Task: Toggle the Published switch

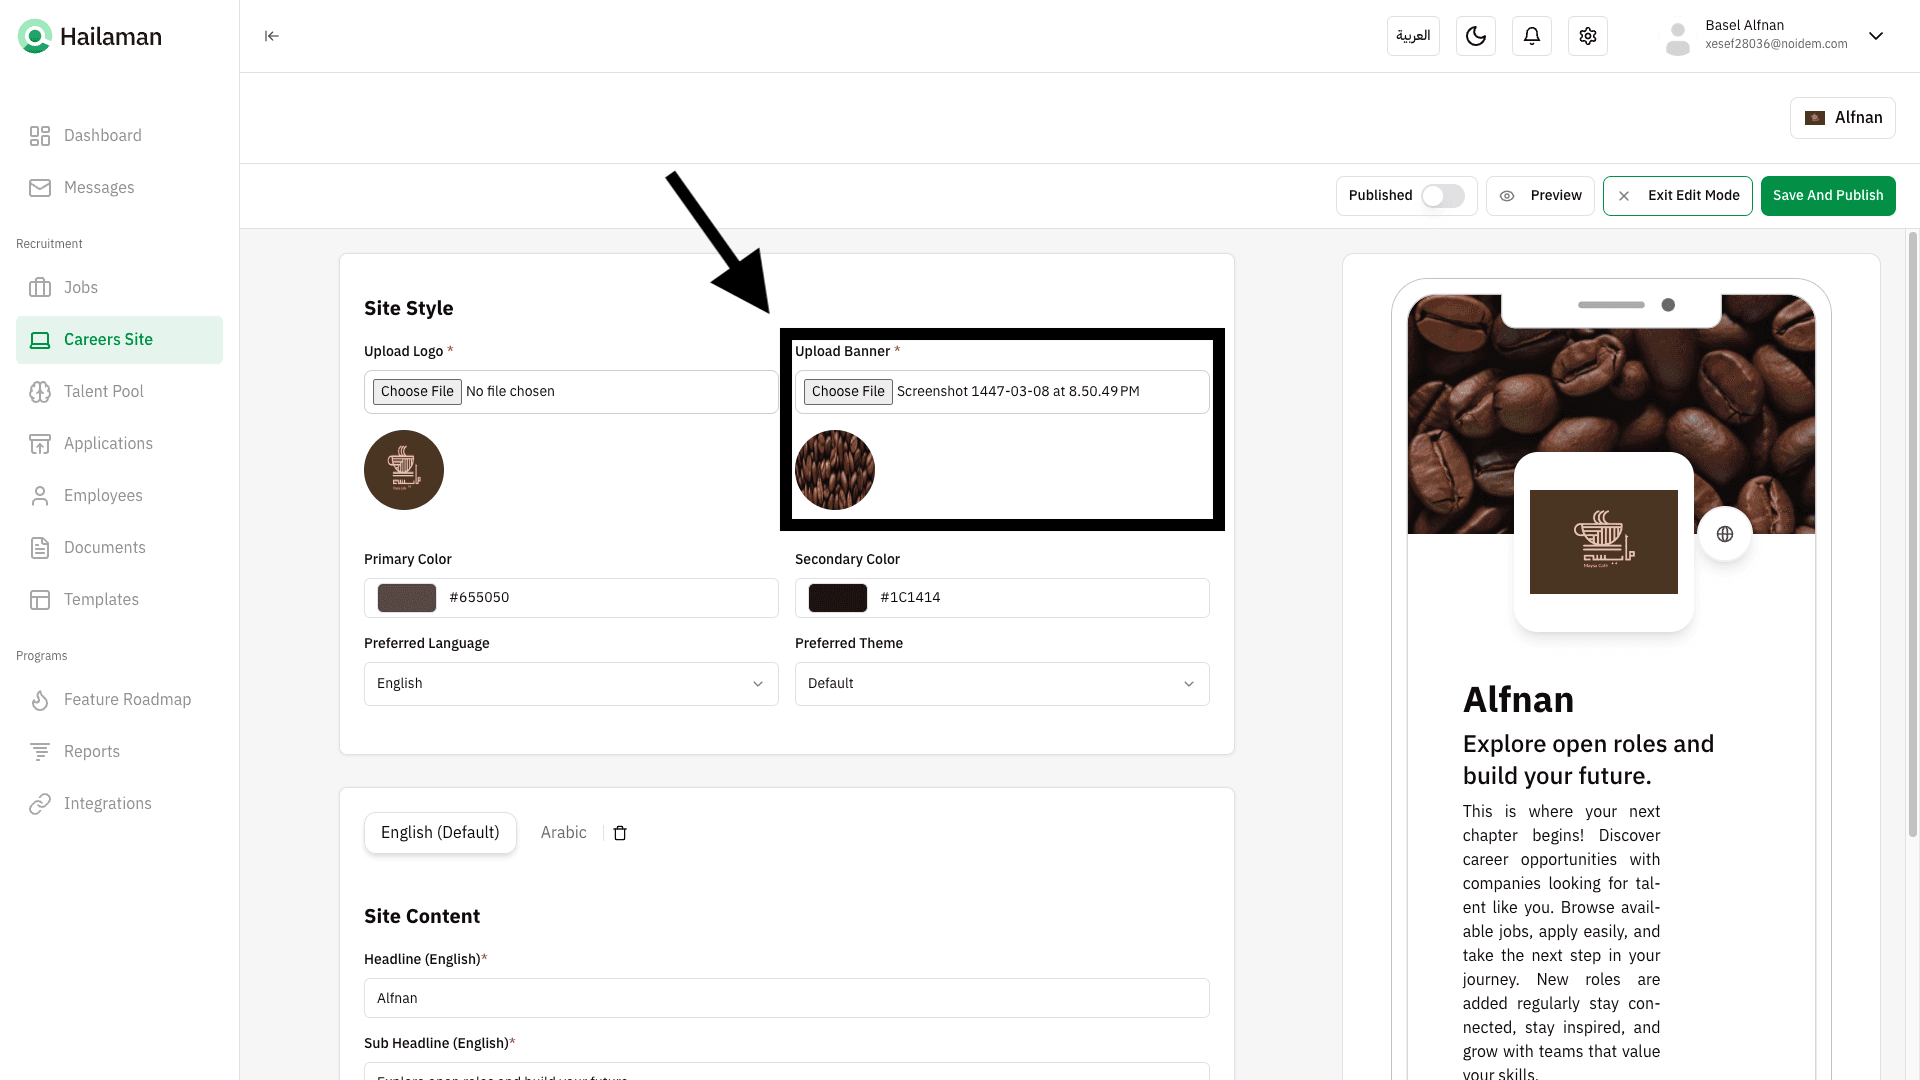Action: [1443, 196]
